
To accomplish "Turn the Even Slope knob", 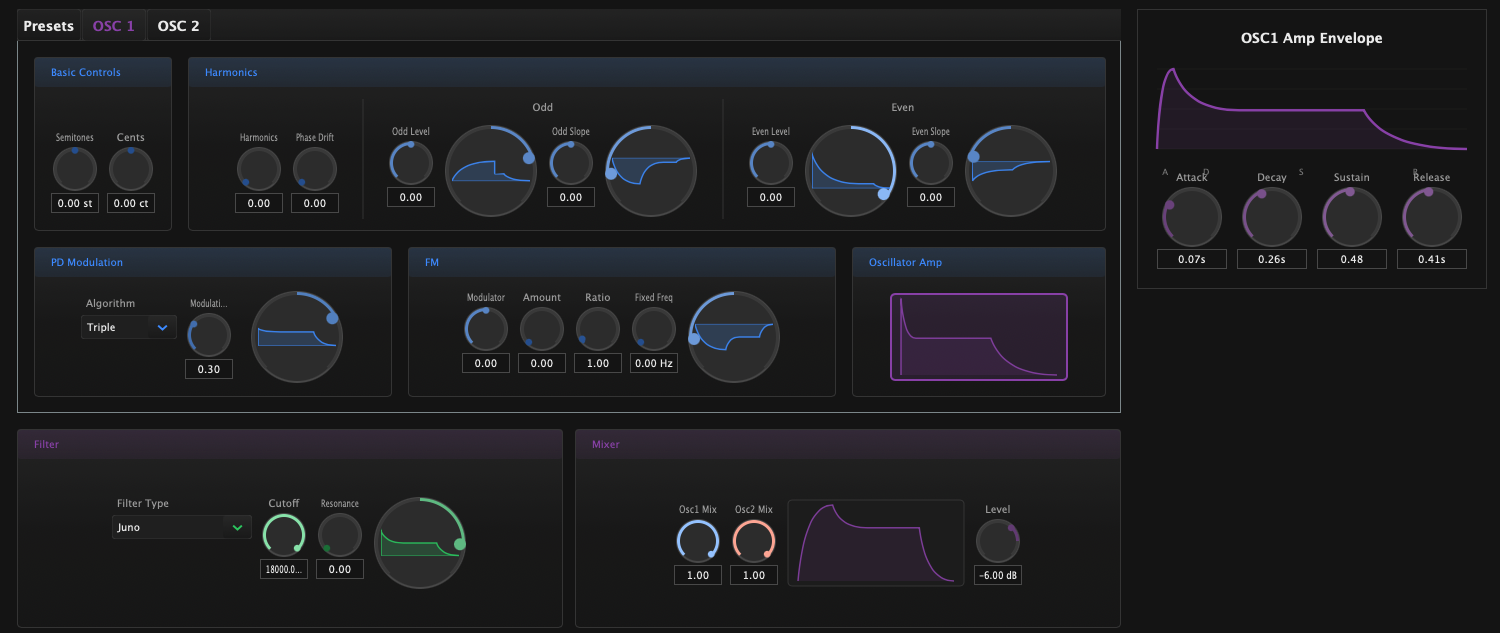I will (930, 161).
